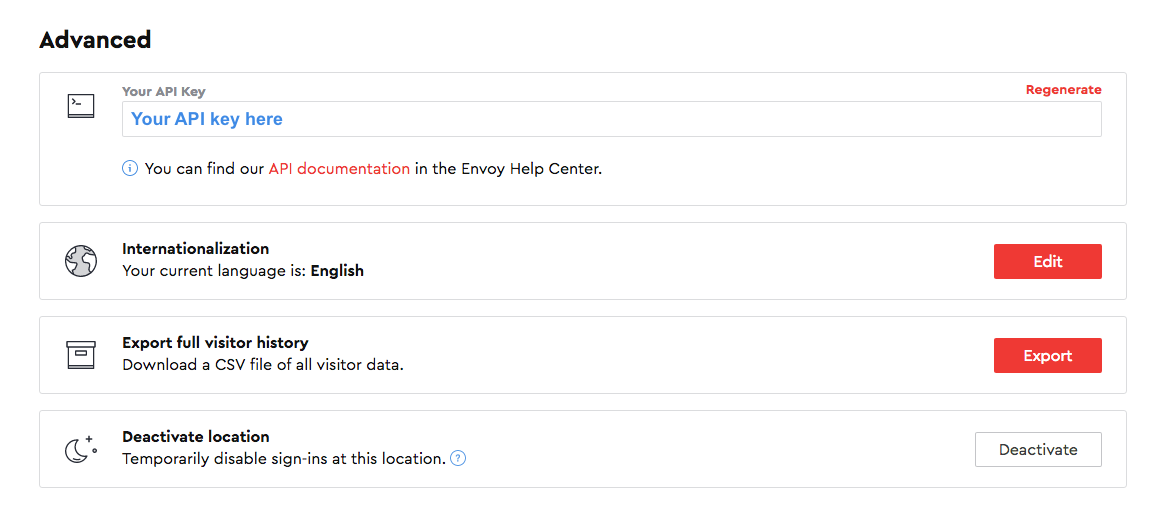Click the archive box icon for visitor history
This screenshot has height=520, width=1160.
81,355
